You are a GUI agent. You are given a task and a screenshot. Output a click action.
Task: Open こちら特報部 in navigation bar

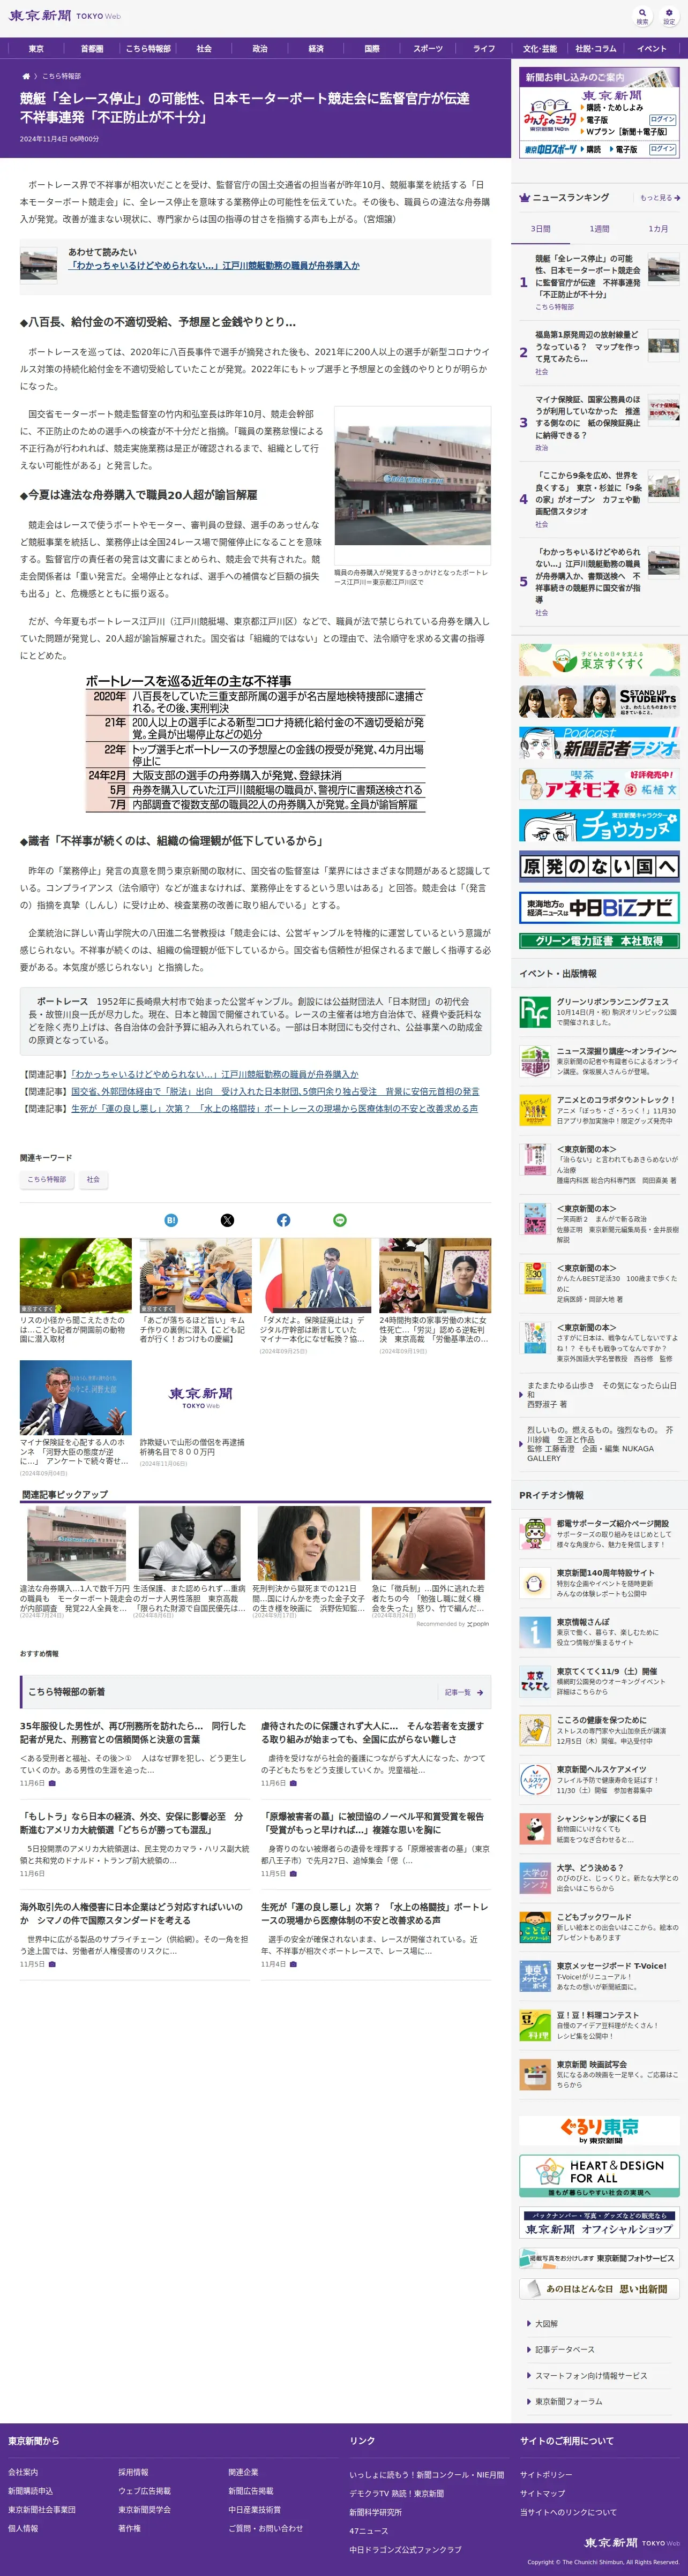pos(148,49)
